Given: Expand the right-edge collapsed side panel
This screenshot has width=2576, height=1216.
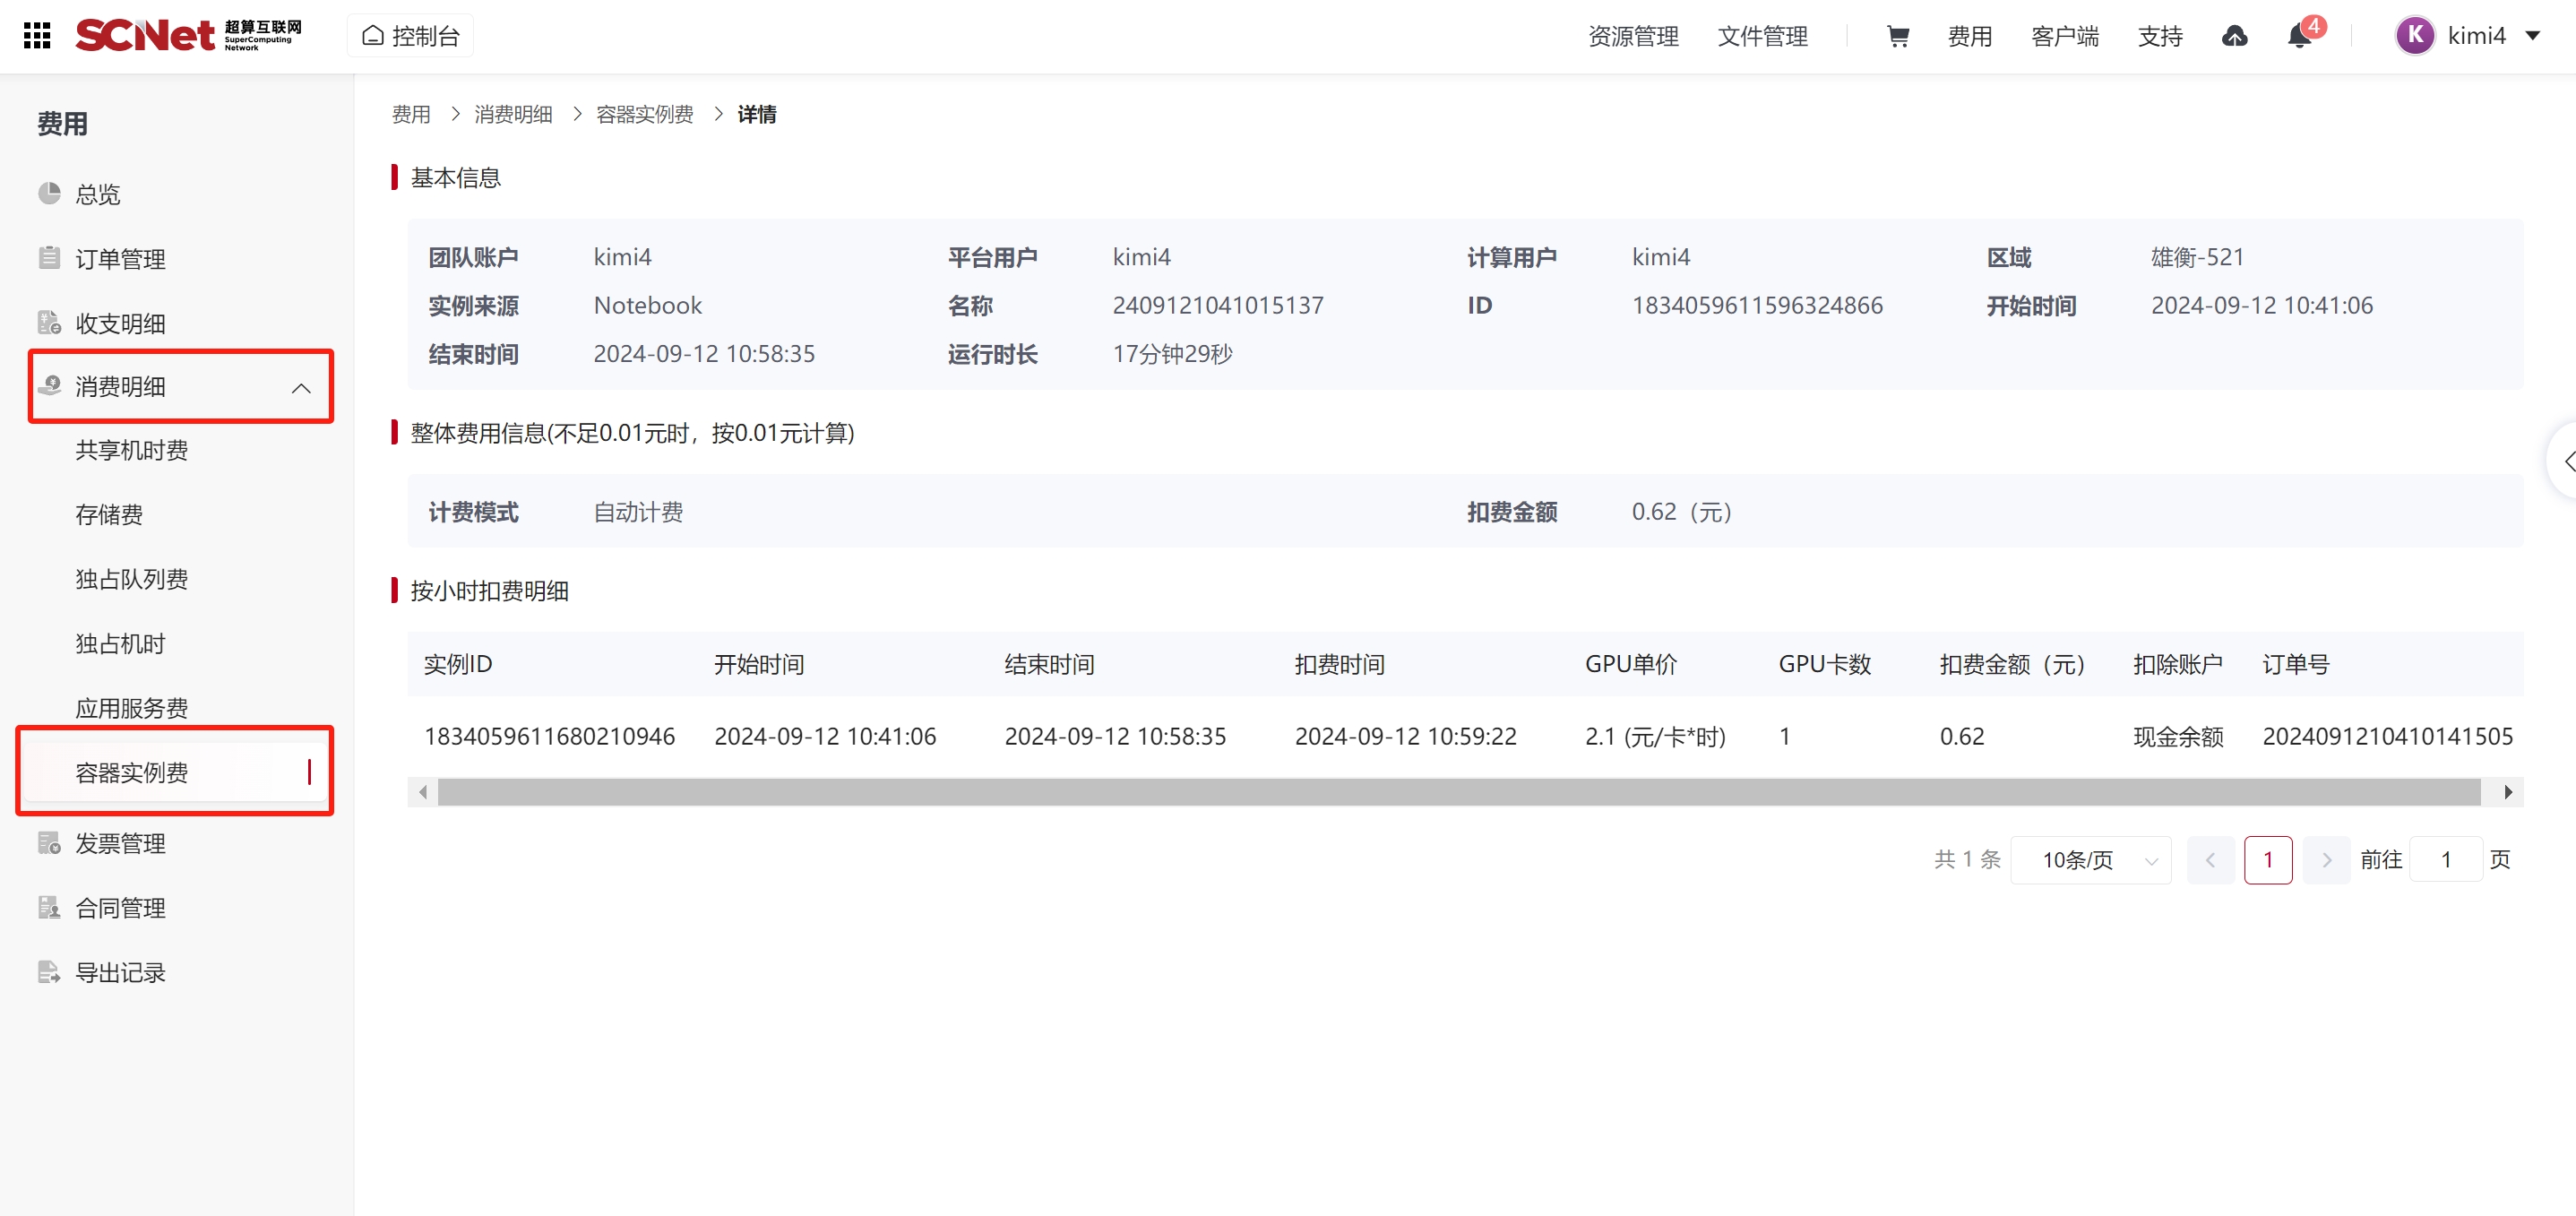Looking at the screenshot, I should [2566, 460].
